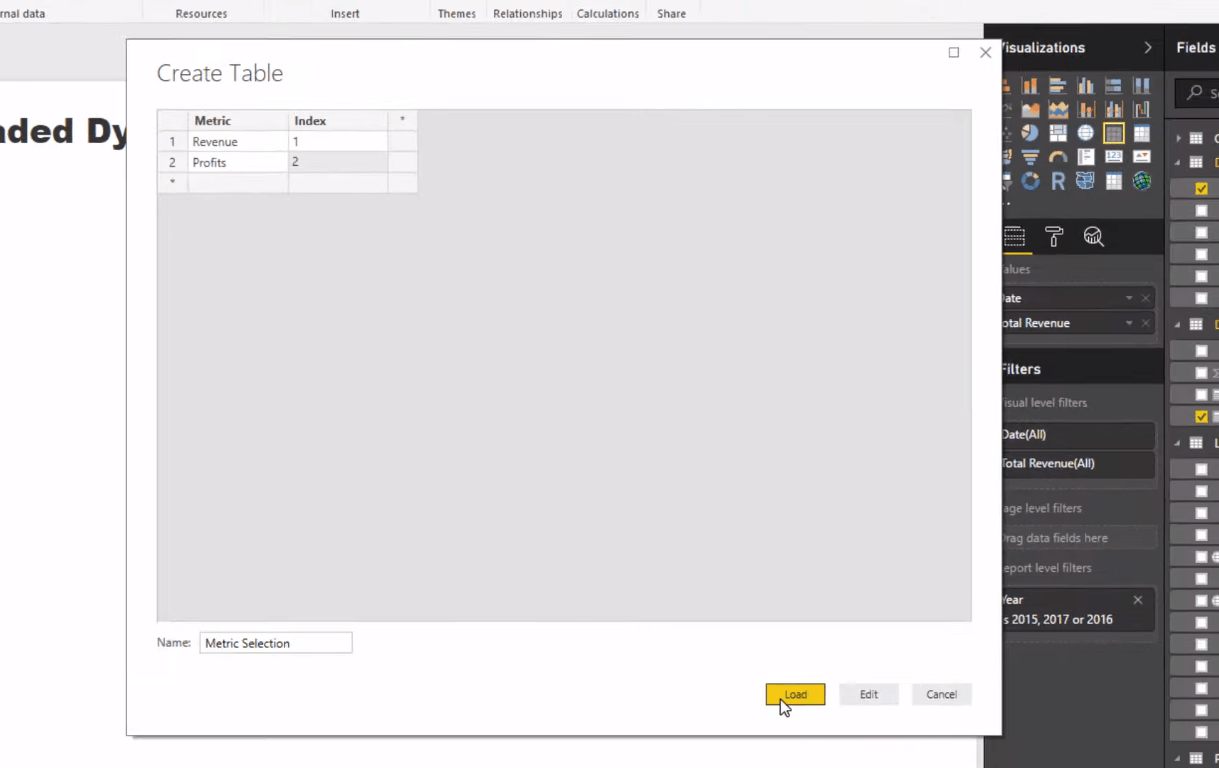Screen dimensions: 1219x768
Task: Select the treemap visualization
Action: 1058,133
